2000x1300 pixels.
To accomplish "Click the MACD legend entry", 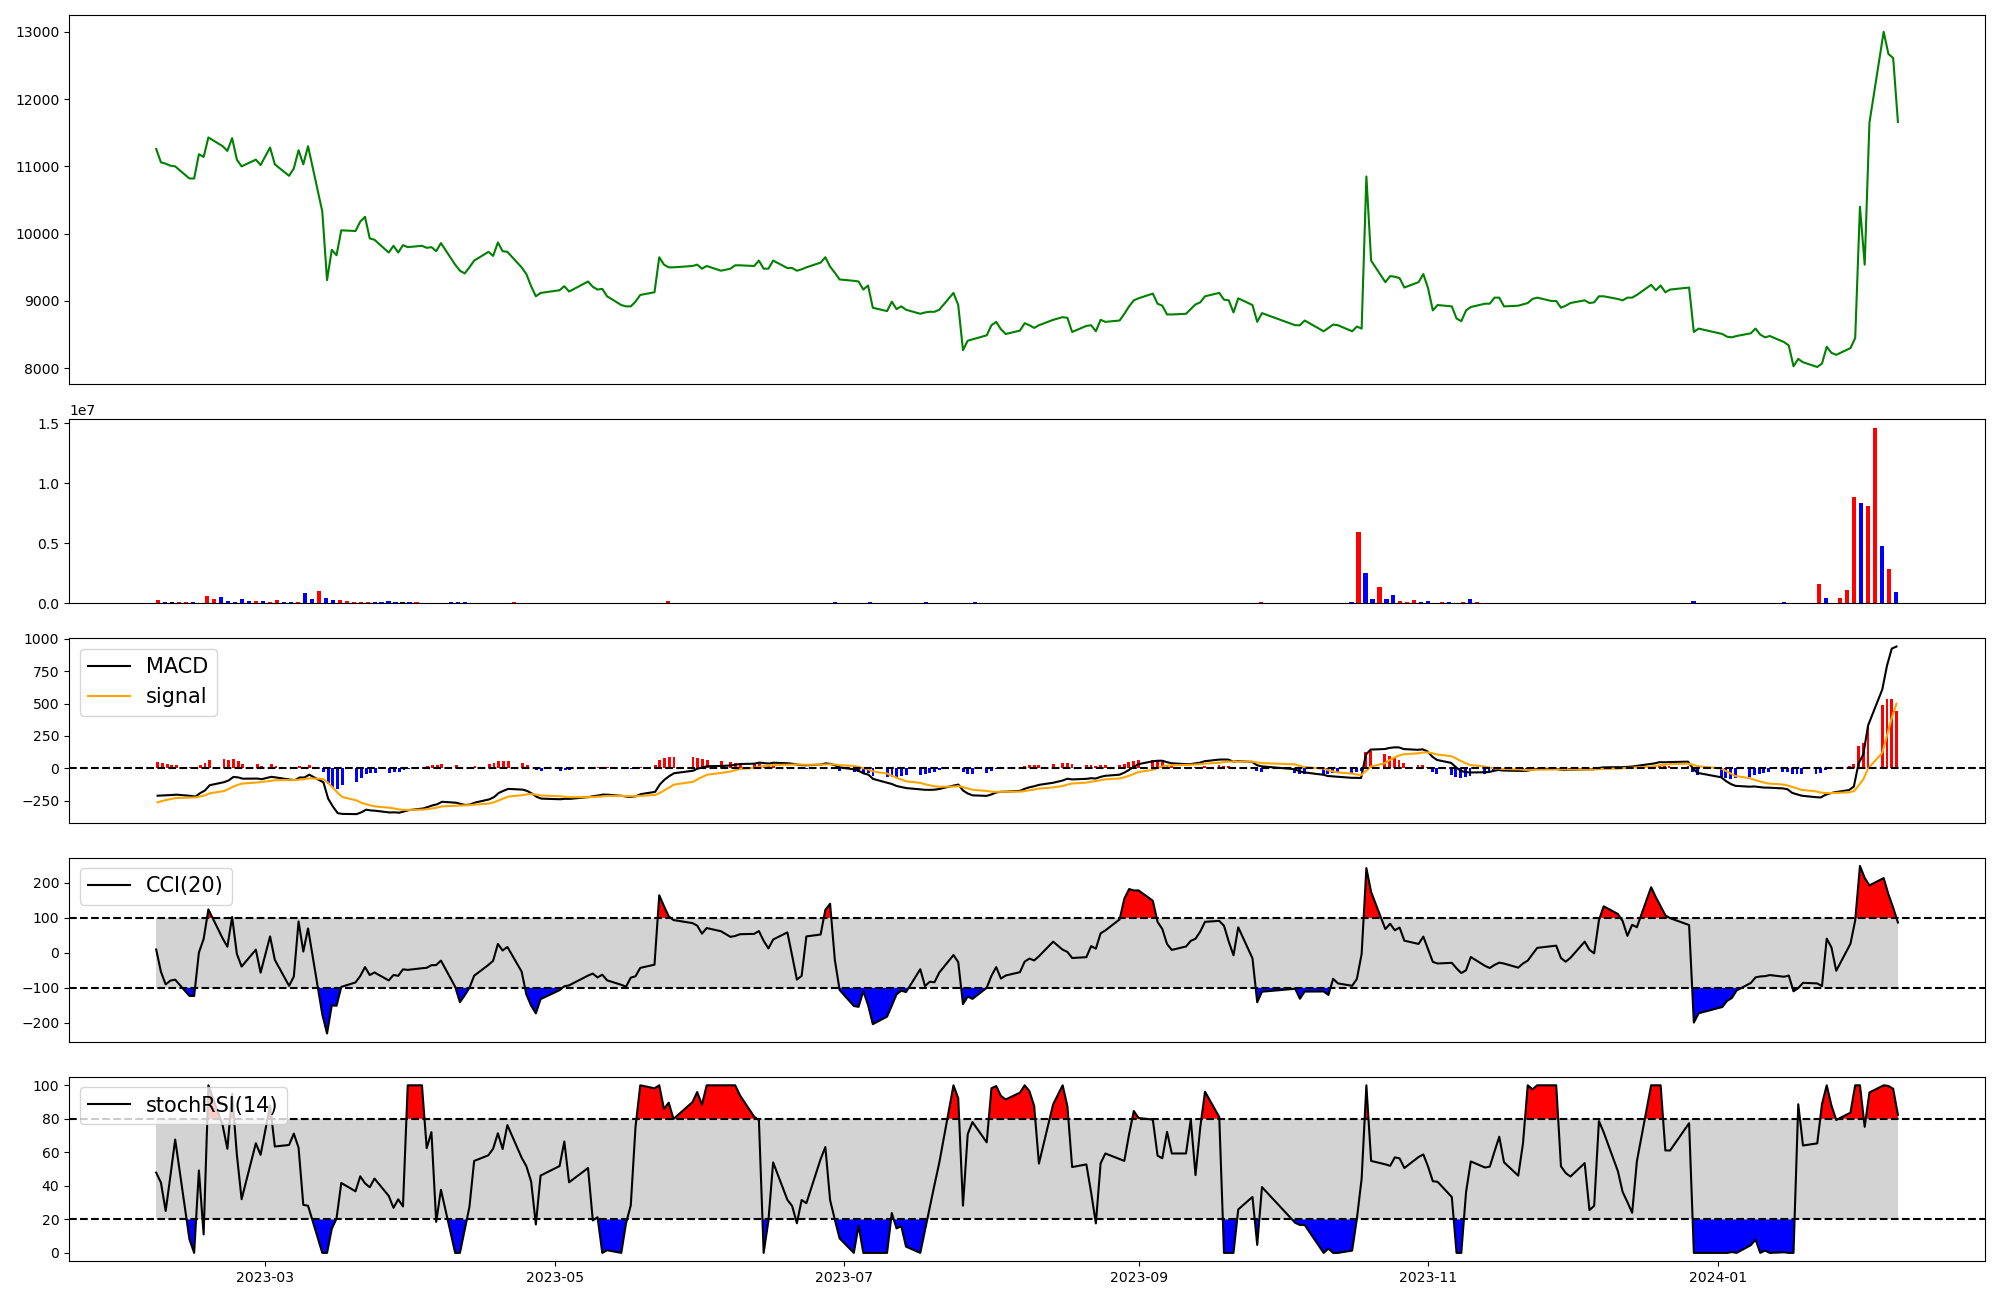I will pyautogui.click(x=176, y=666).
